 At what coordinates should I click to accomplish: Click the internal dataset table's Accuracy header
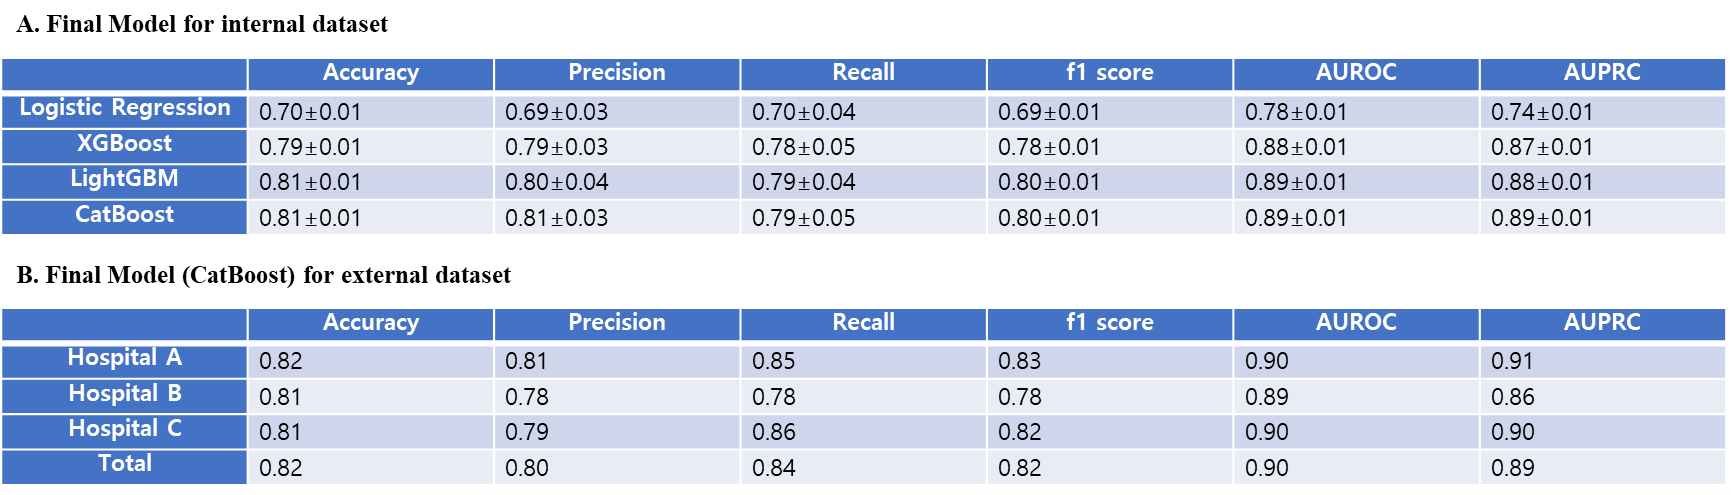pyautogui.click(x=371, y=73)
